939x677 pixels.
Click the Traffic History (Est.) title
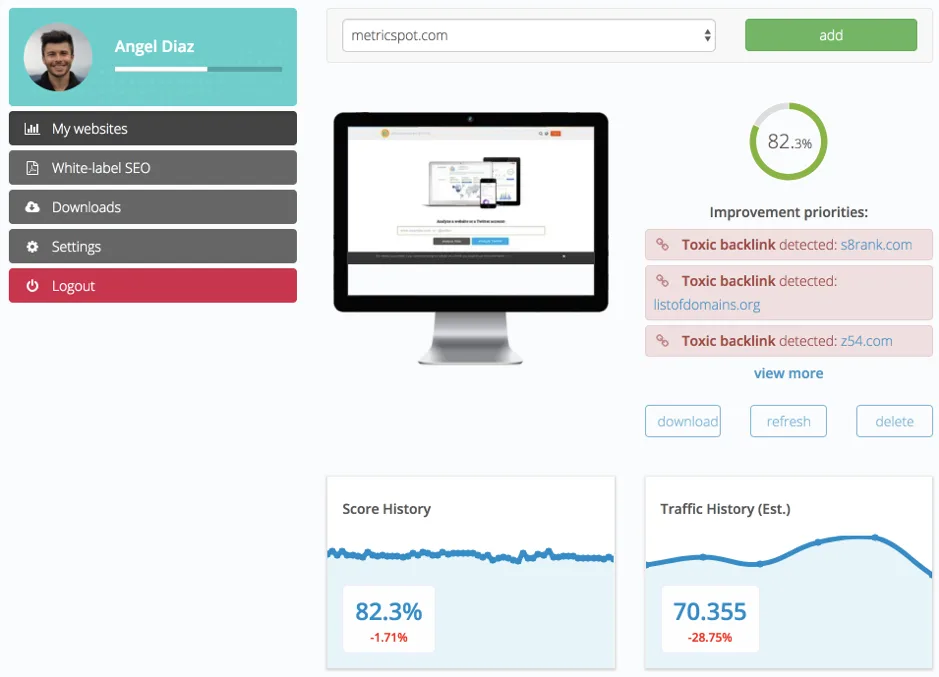tap(725, 509)
